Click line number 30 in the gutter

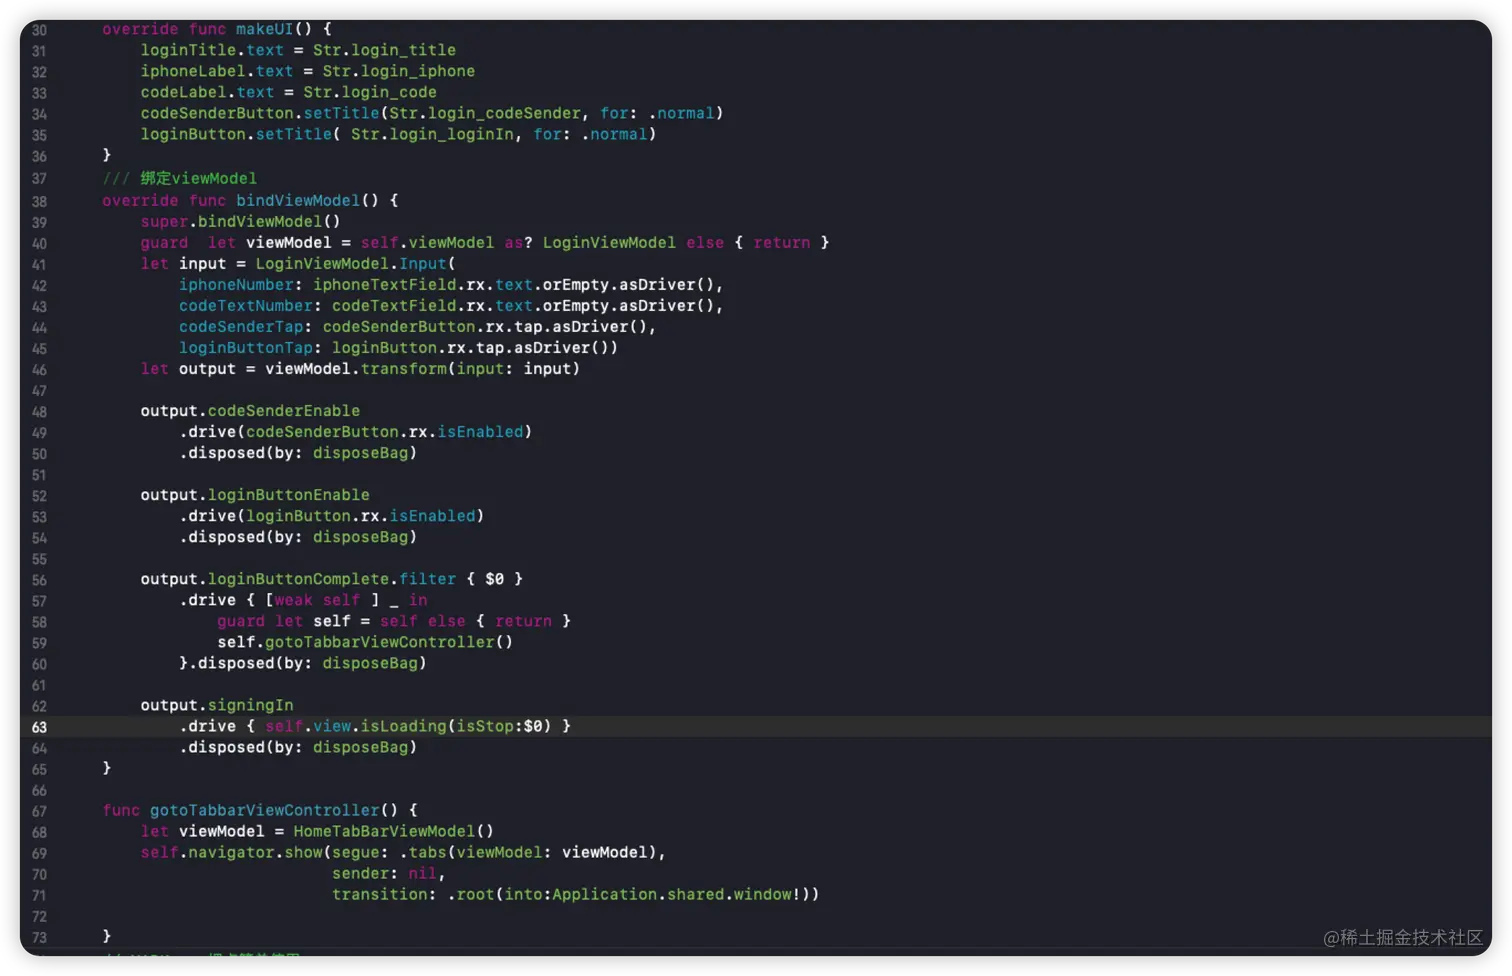(39, 30)
